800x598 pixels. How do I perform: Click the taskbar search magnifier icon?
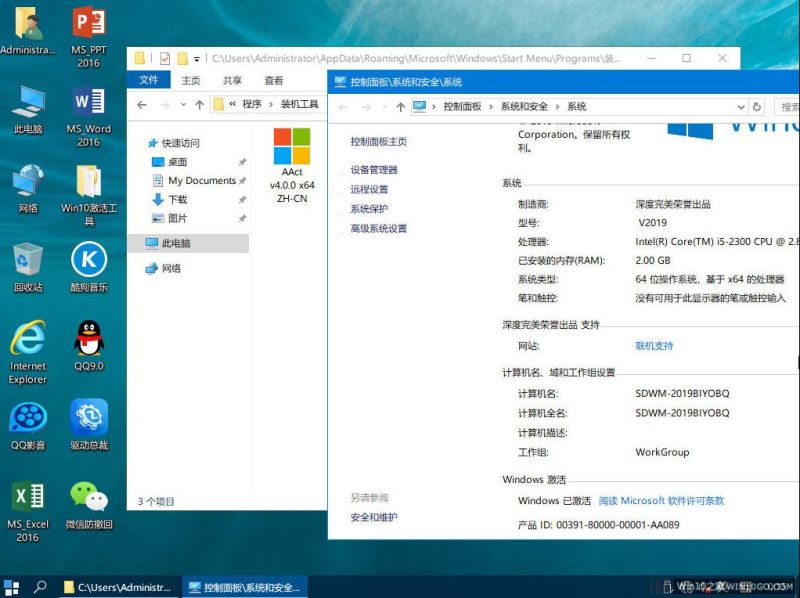pyautogui.click(x=41, y=587)
